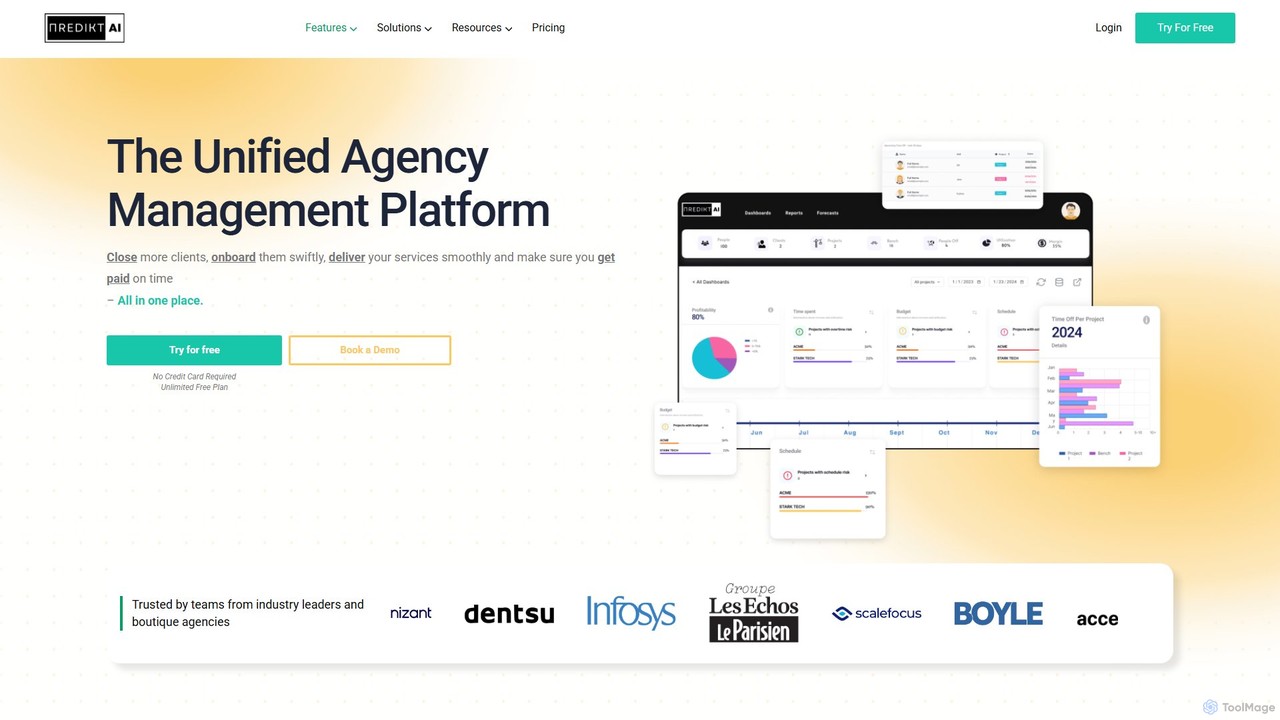Click the hero Try for free button
The width and height of the screenshot is (1280, 720).
(x=194, y=350)
